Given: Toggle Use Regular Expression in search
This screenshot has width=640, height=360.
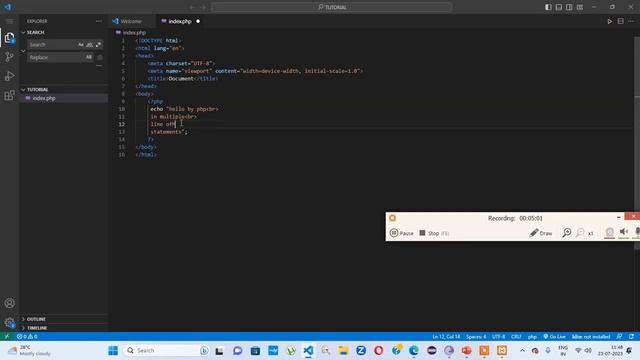Looking at the screenshot, I should tap(98, 44).
